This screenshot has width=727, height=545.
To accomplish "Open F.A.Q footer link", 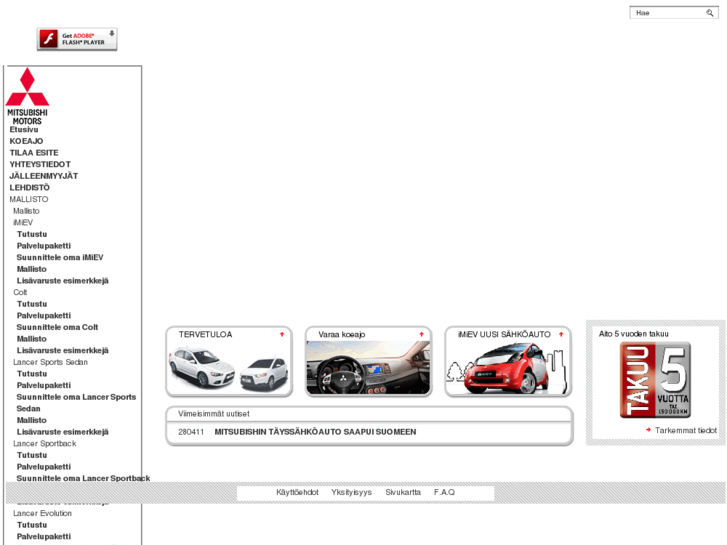I will [x=444, y=492].
